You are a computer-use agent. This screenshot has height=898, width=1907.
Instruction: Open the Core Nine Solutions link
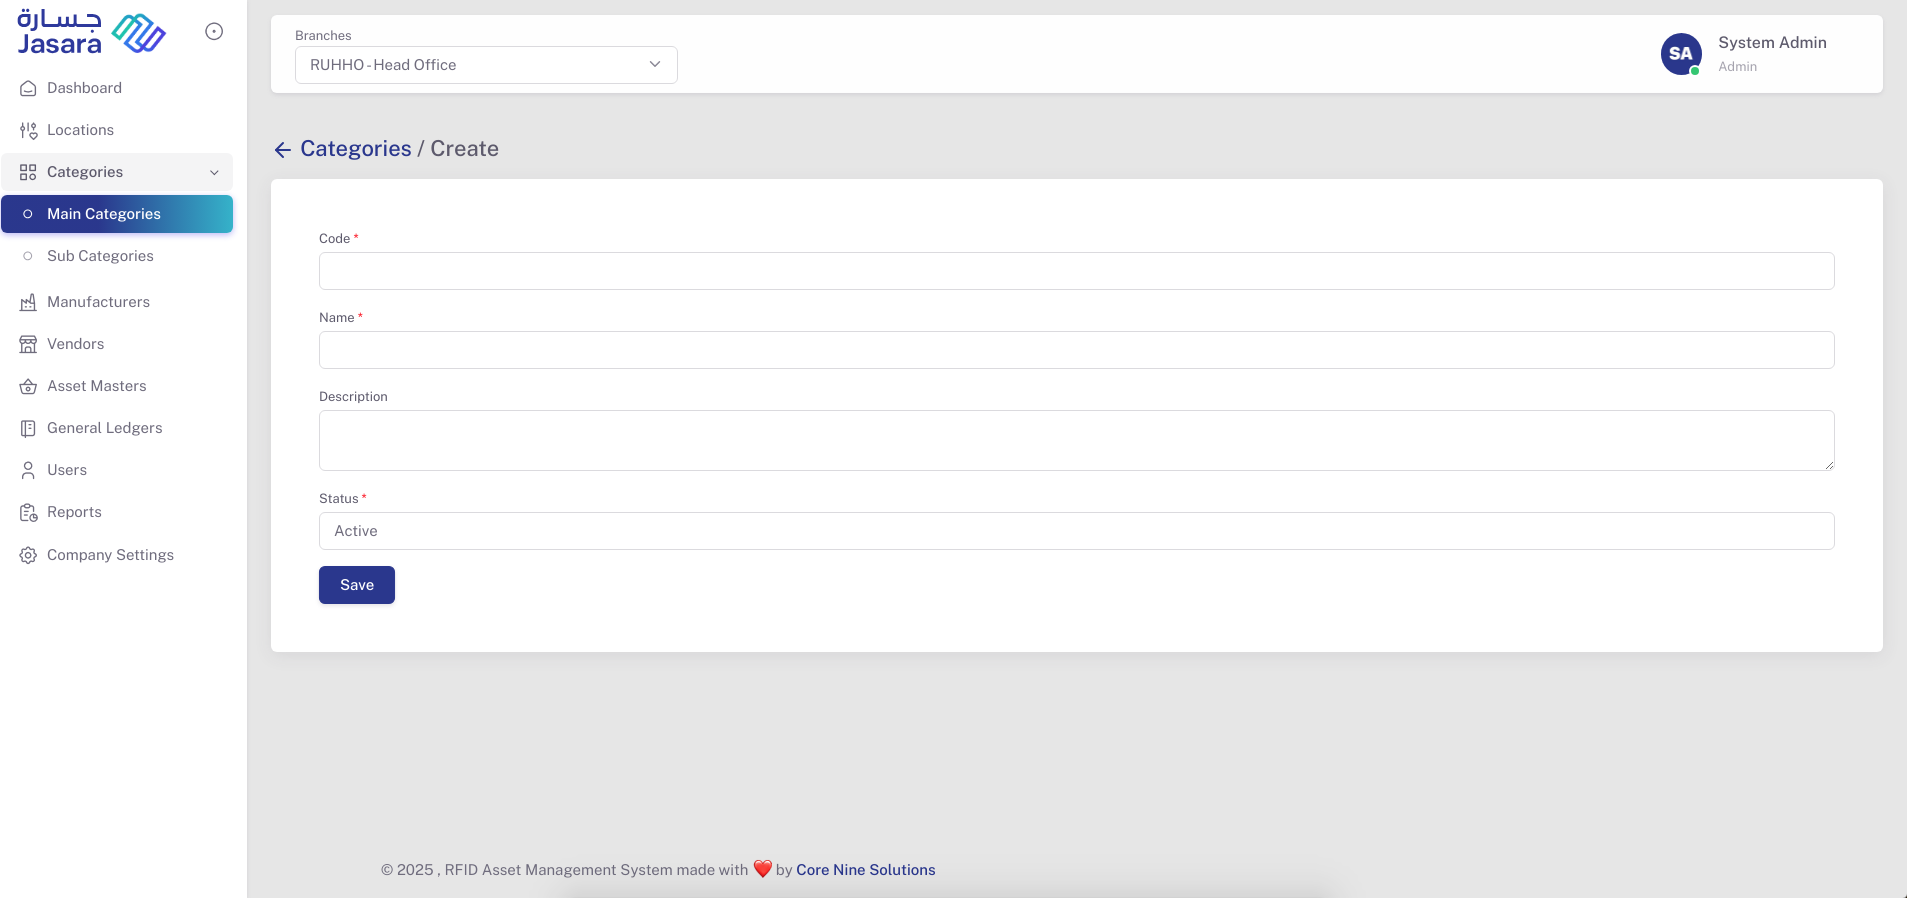pos(865,870)
